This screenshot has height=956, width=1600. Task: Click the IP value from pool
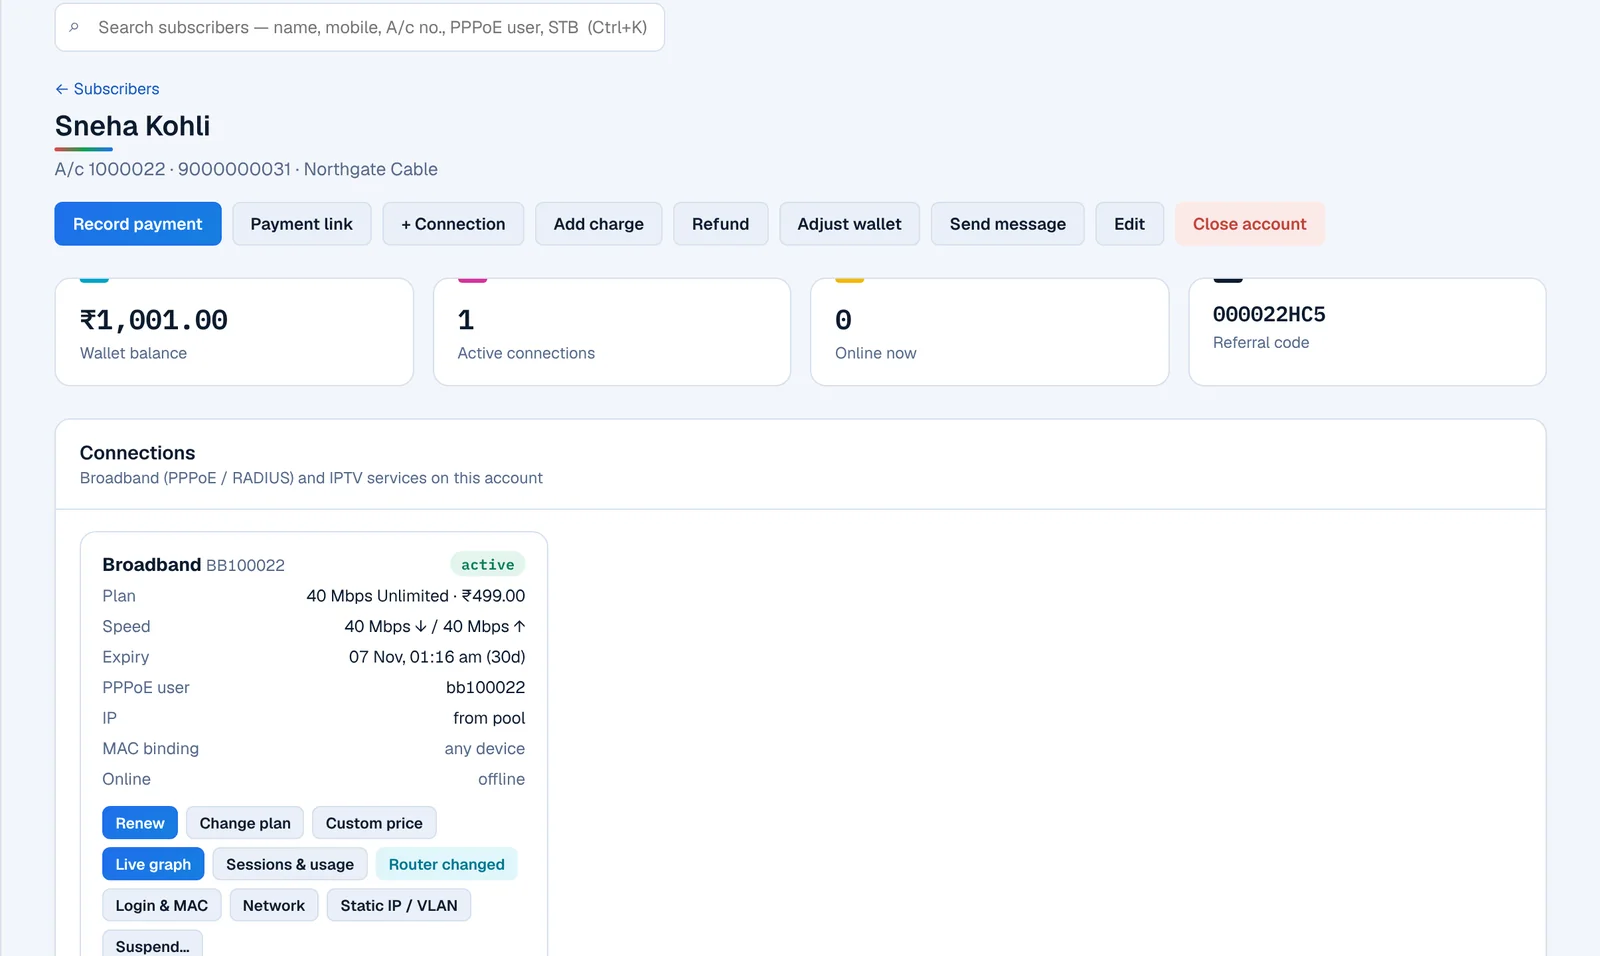tap(489, 718)
